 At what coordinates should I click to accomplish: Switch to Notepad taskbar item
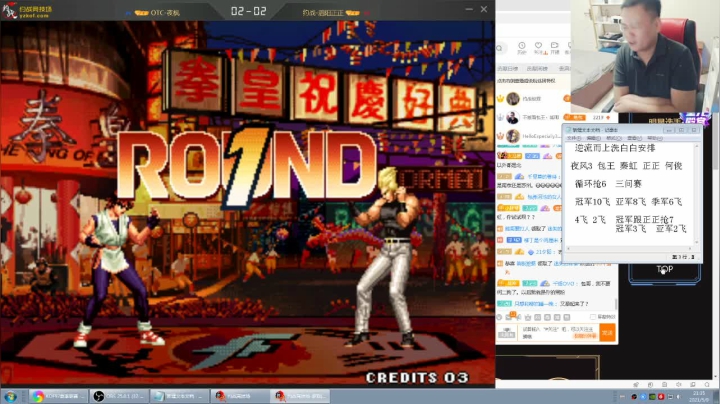click(x=180, y=396)
